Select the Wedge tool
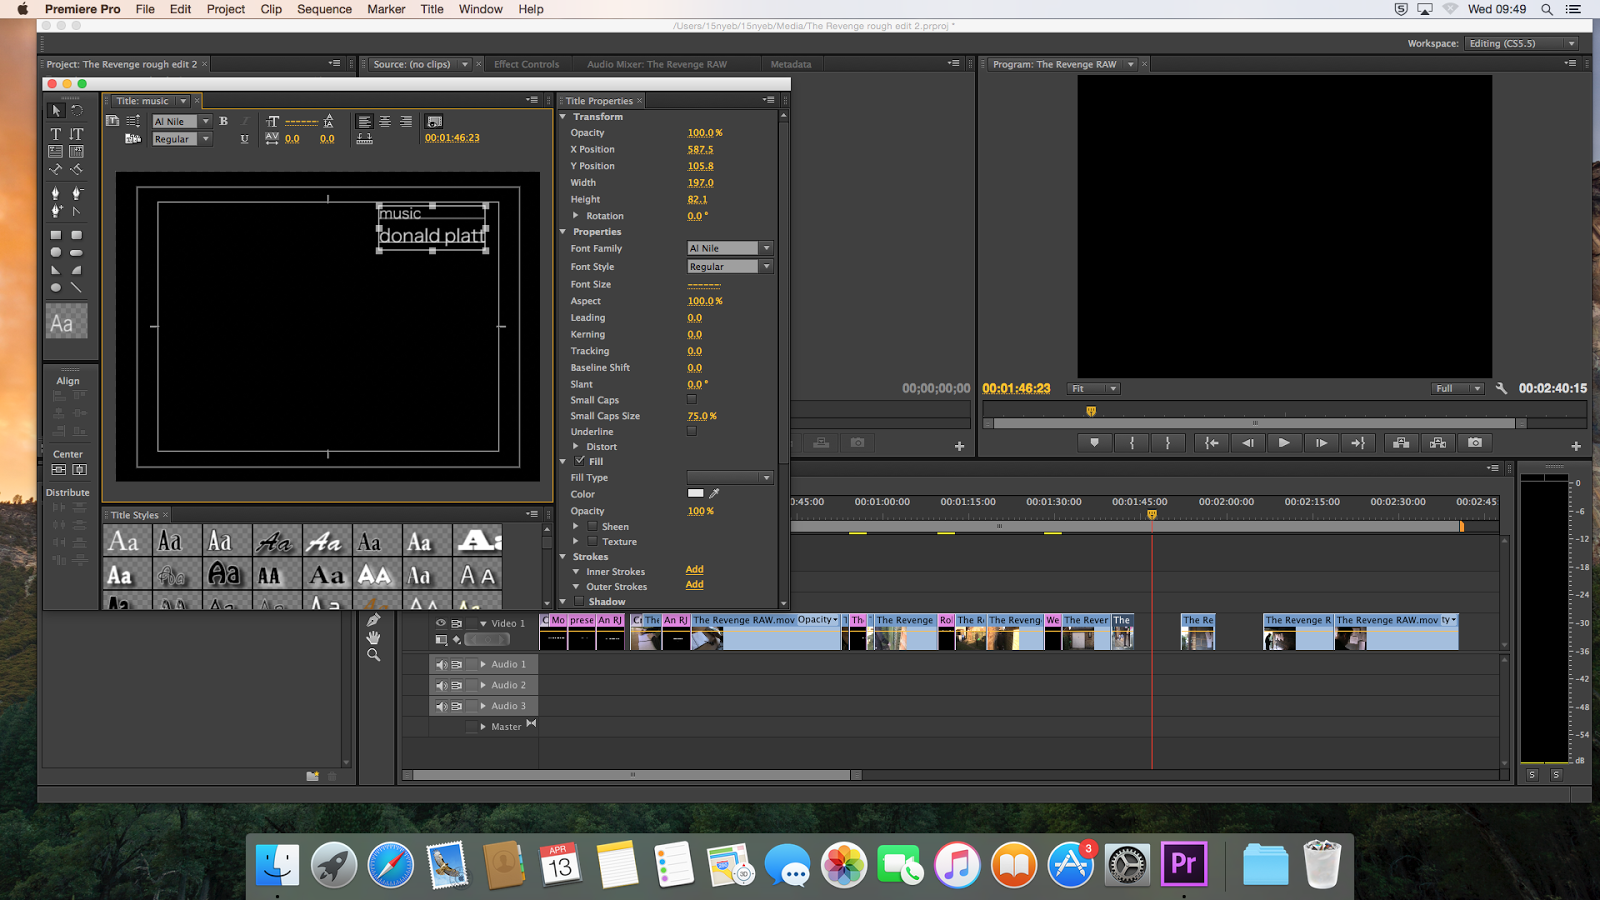1600x900 pixels. pos(55,270)
